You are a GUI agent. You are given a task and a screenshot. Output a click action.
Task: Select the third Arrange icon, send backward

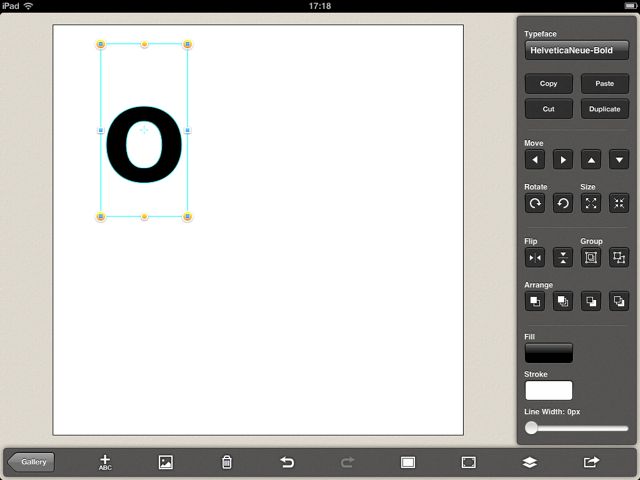tap(591, 302)
